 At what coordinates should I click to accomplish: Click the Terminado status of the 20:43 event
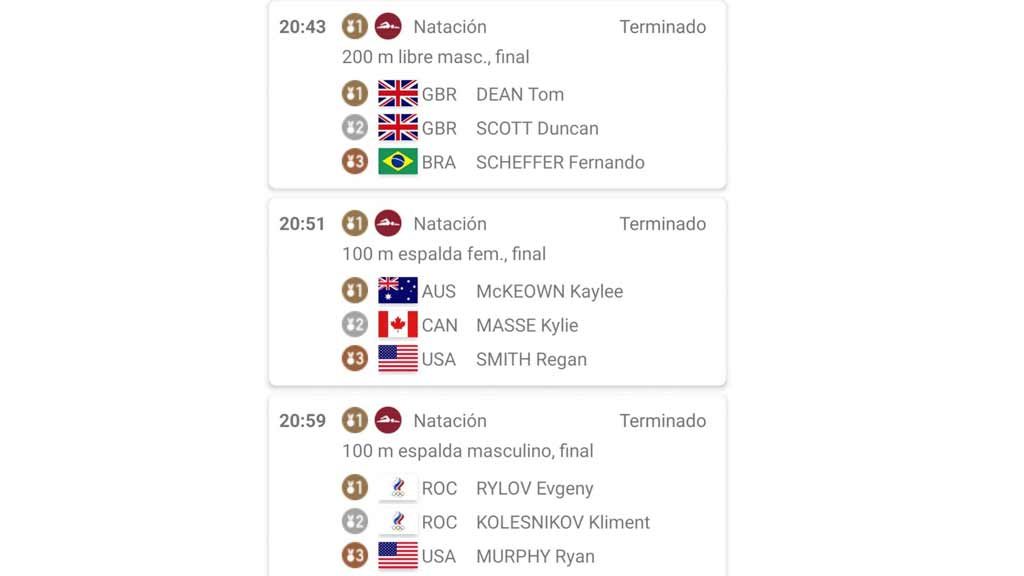pos(662,27)
